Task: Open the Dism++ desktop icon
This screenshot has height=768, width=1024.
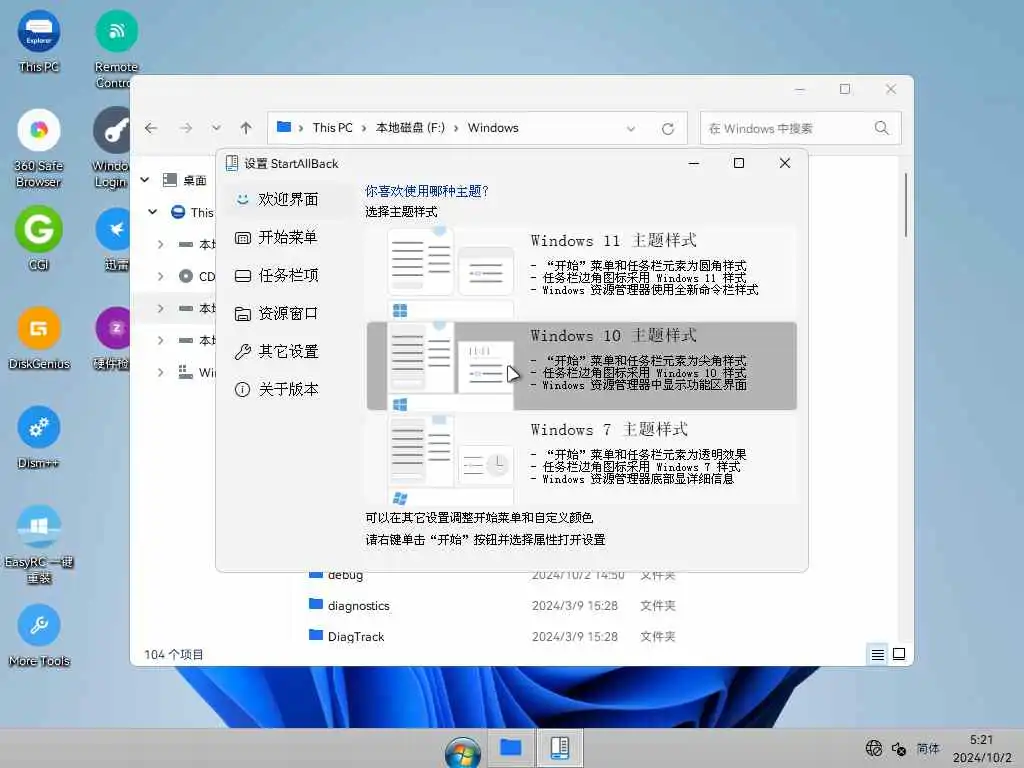Action: point(39,436)
